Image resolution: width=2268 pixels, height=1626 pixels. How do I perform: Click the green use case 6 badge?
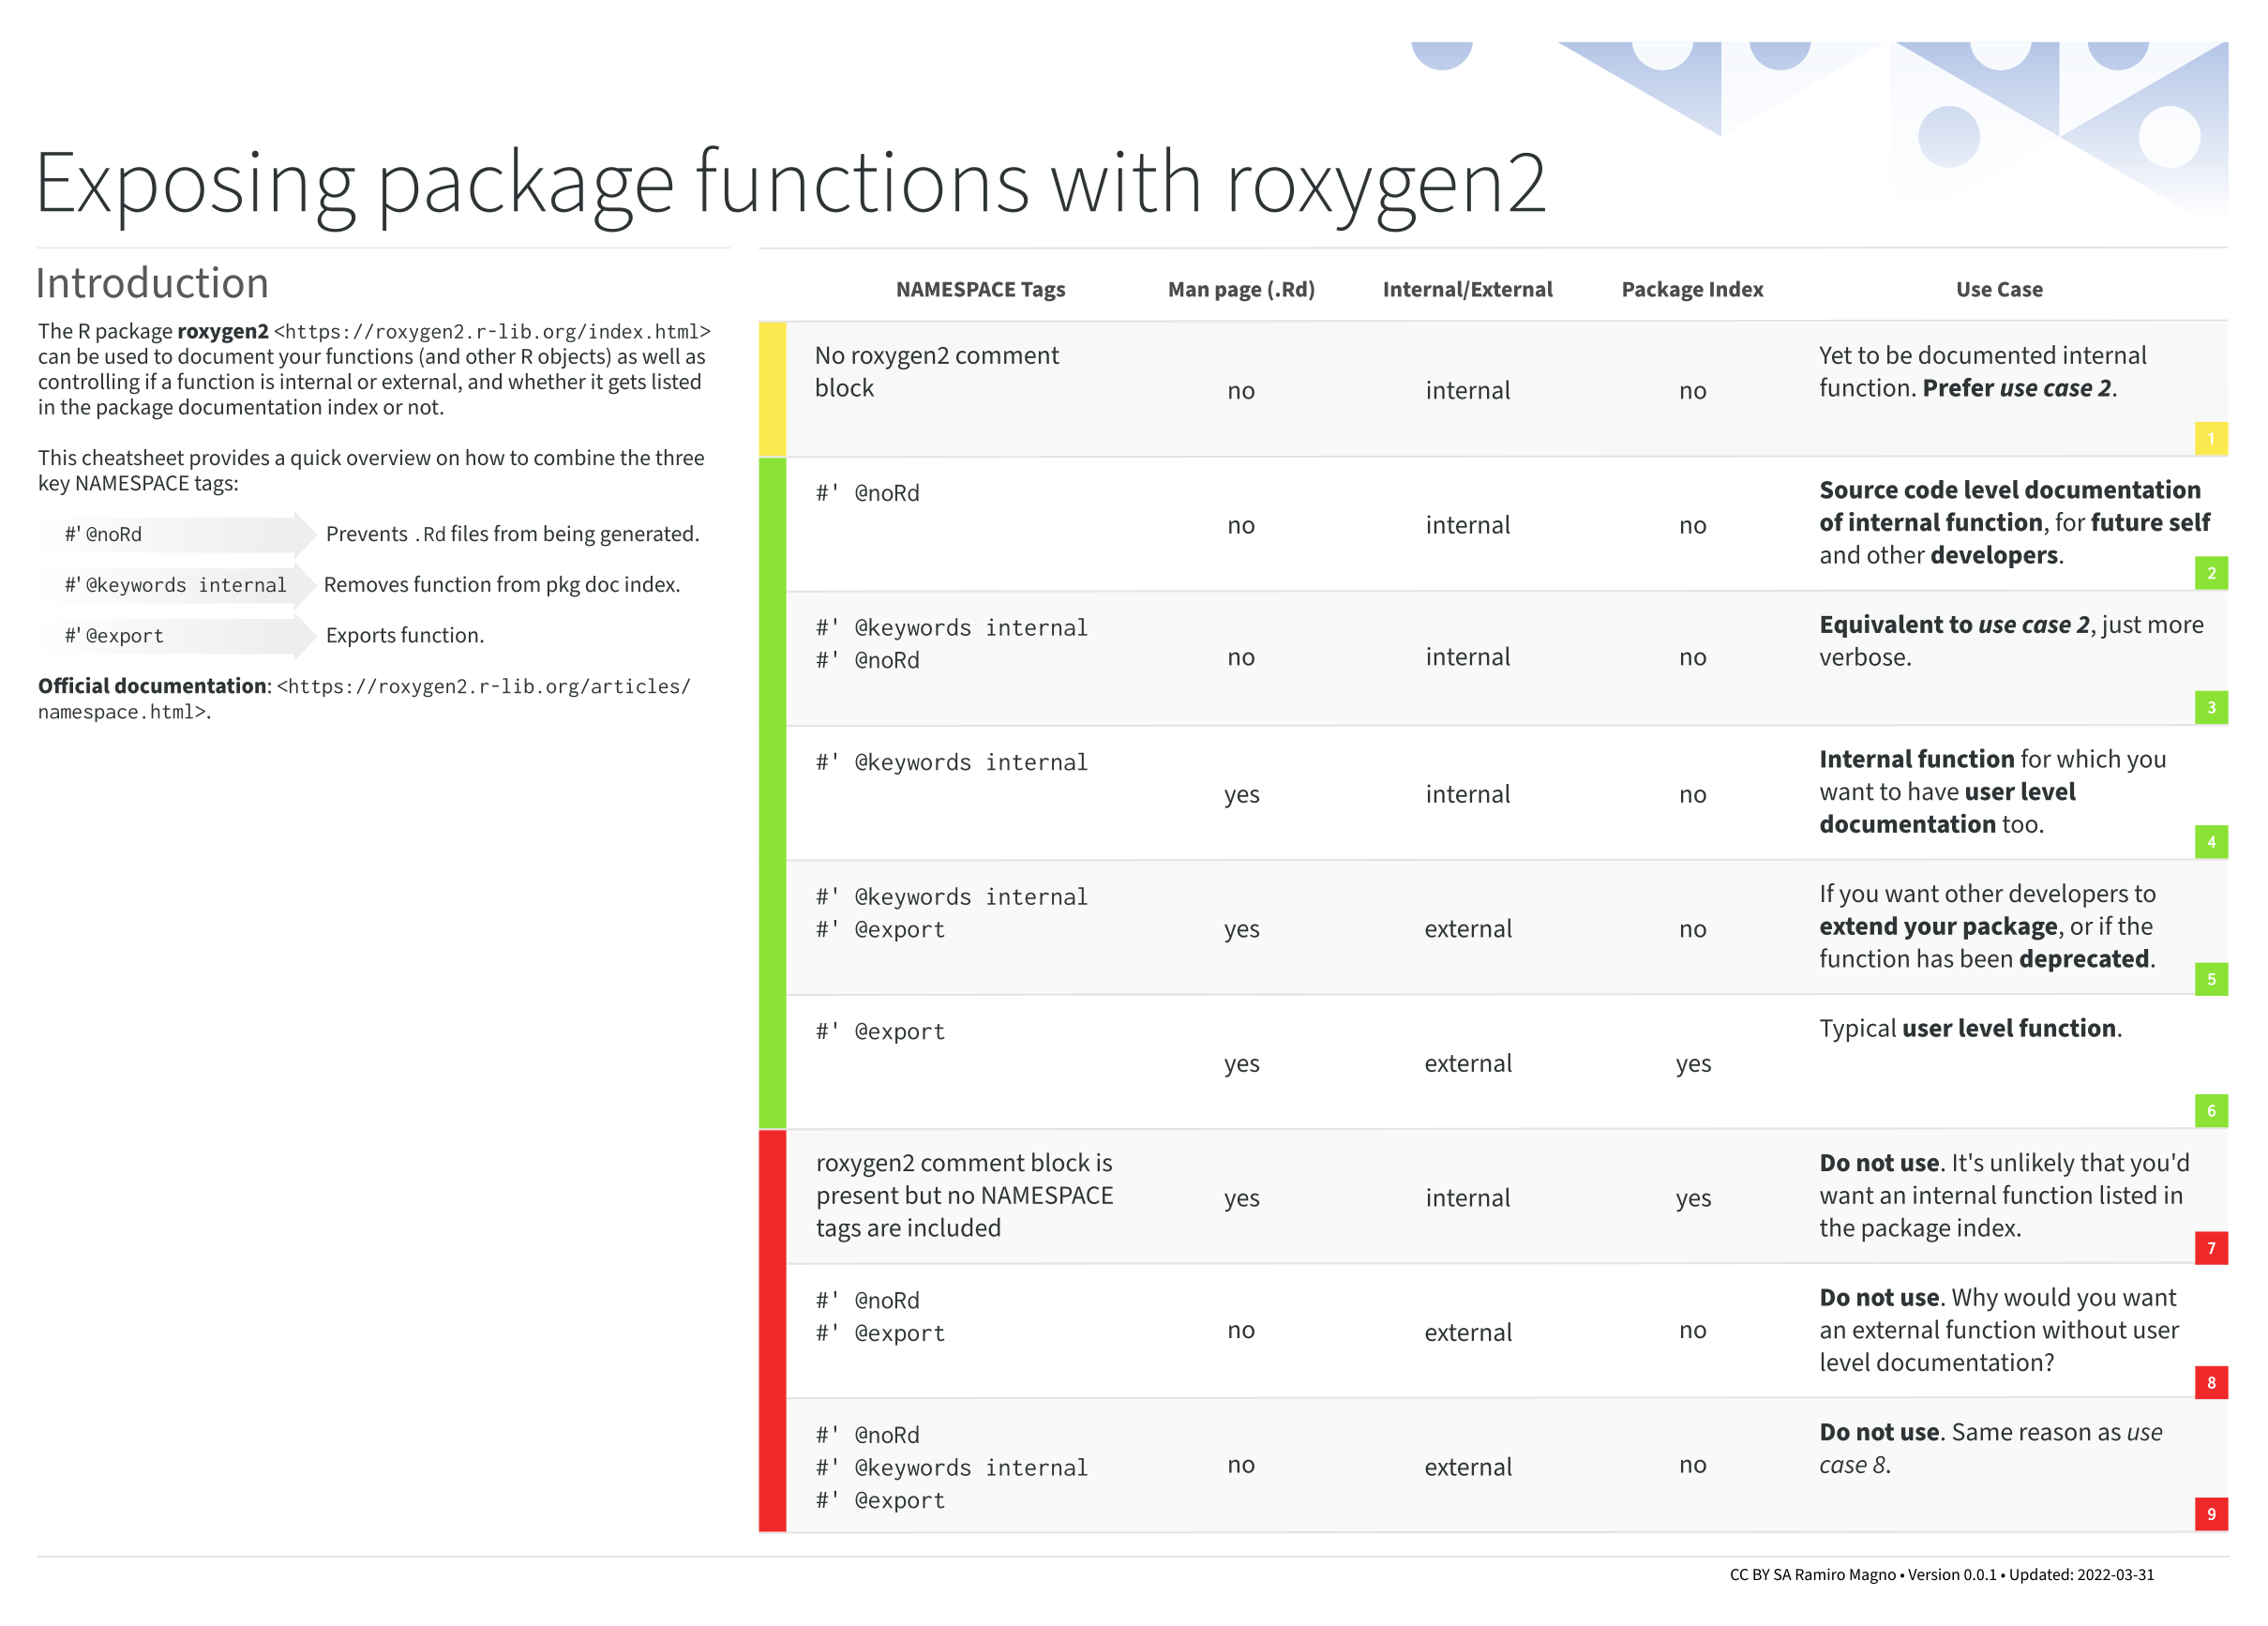point(2210,1110)
